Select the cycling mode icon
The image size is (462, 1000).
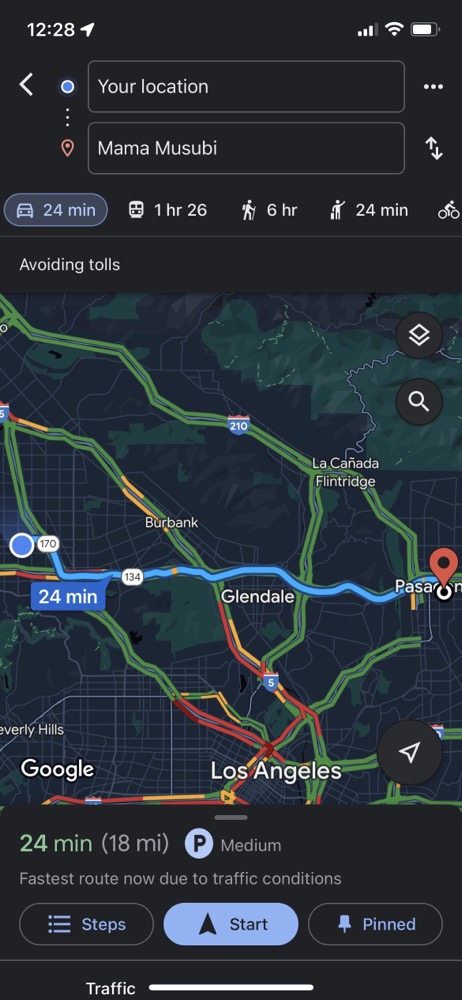pos(449,210)
